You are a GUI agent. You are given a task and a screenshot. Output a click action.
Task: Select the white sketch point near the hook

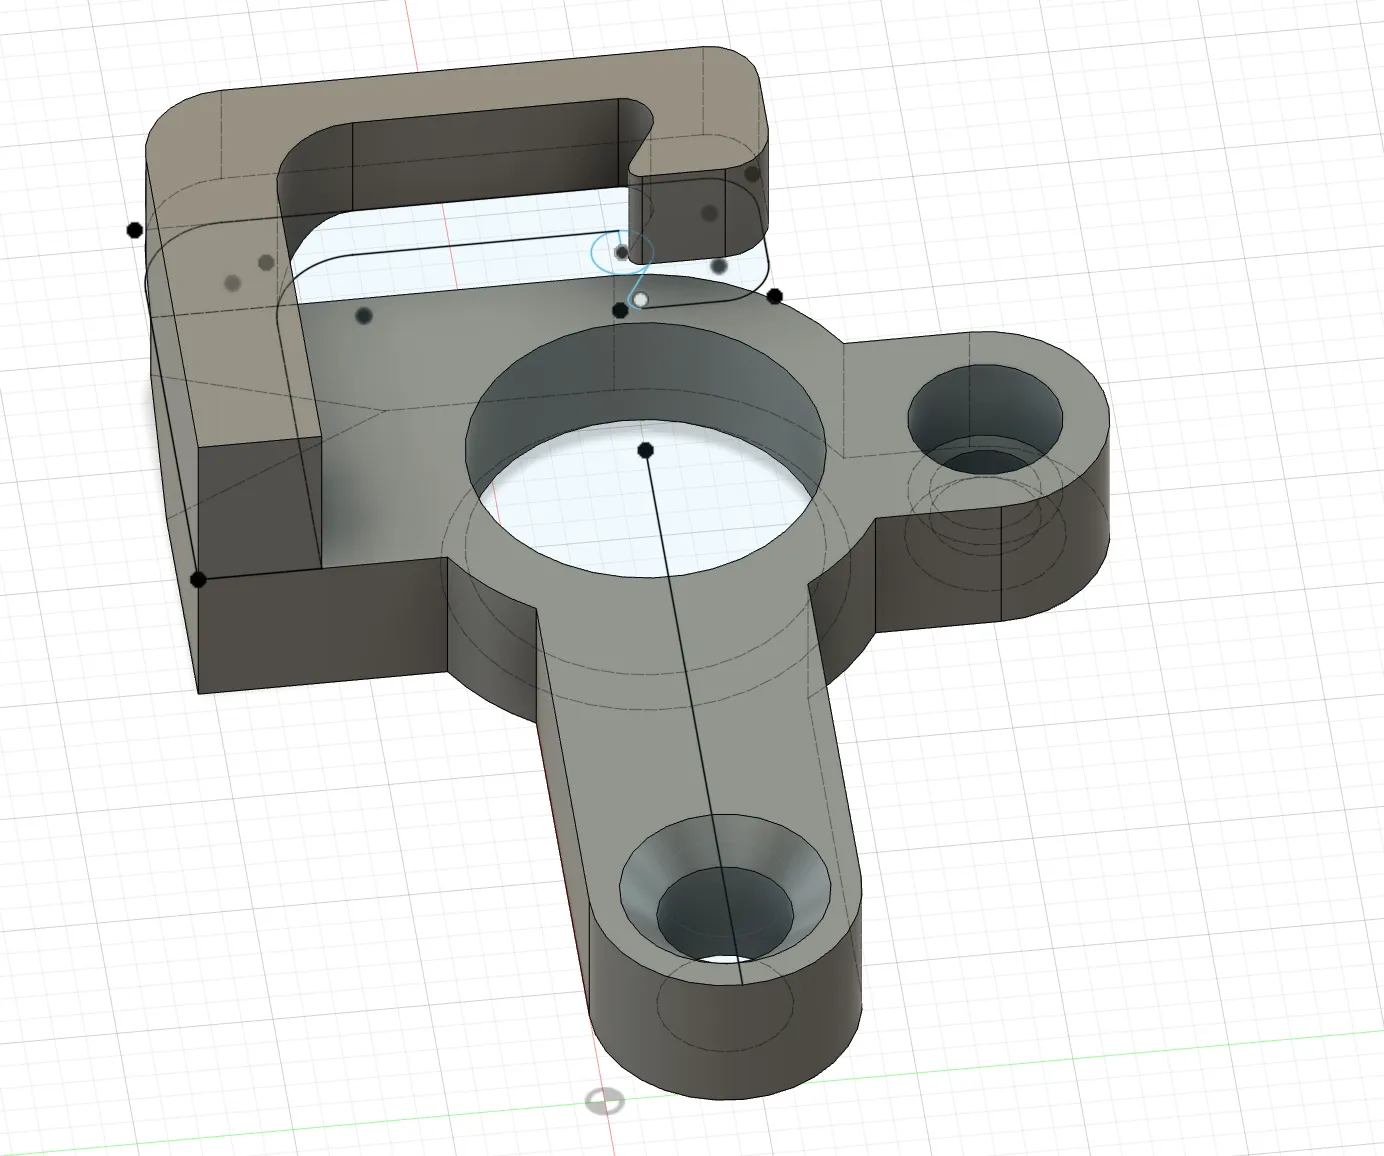pyautogui.click(x=641, y=299)
